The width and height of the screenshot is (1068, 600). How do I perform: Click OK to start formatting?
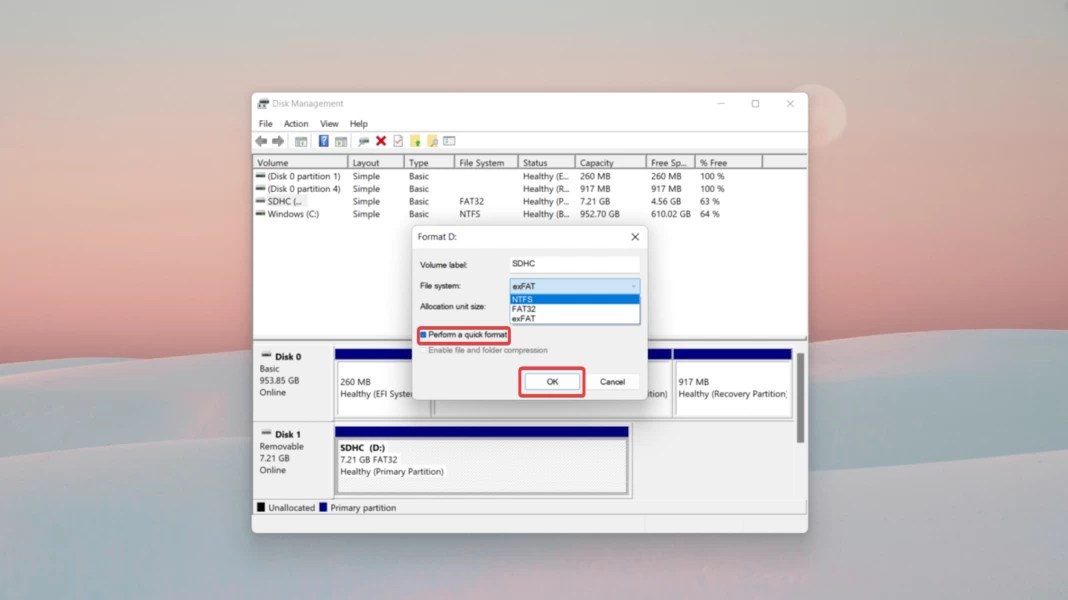[551, 381]
